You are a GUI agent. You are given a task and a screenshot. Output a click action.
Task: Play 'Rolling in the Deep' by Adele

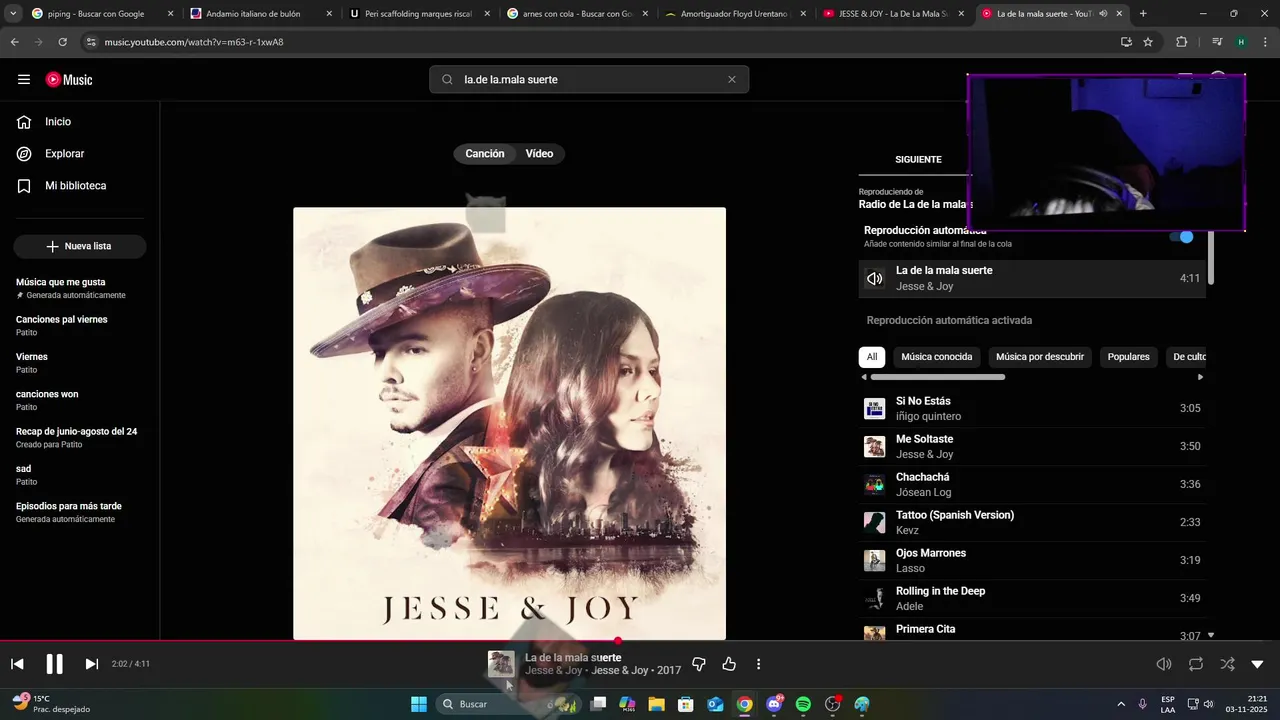click(1032, 599)
